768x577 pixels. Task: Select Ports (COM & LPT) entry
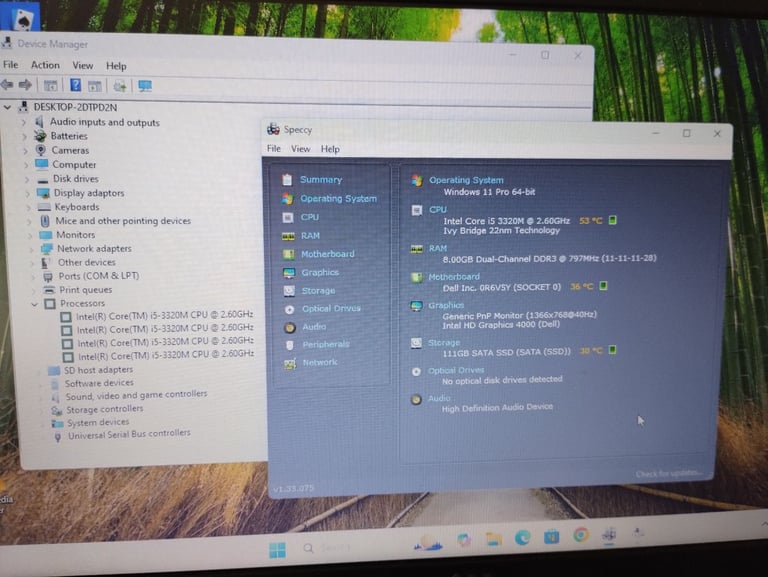coord(99,276)
